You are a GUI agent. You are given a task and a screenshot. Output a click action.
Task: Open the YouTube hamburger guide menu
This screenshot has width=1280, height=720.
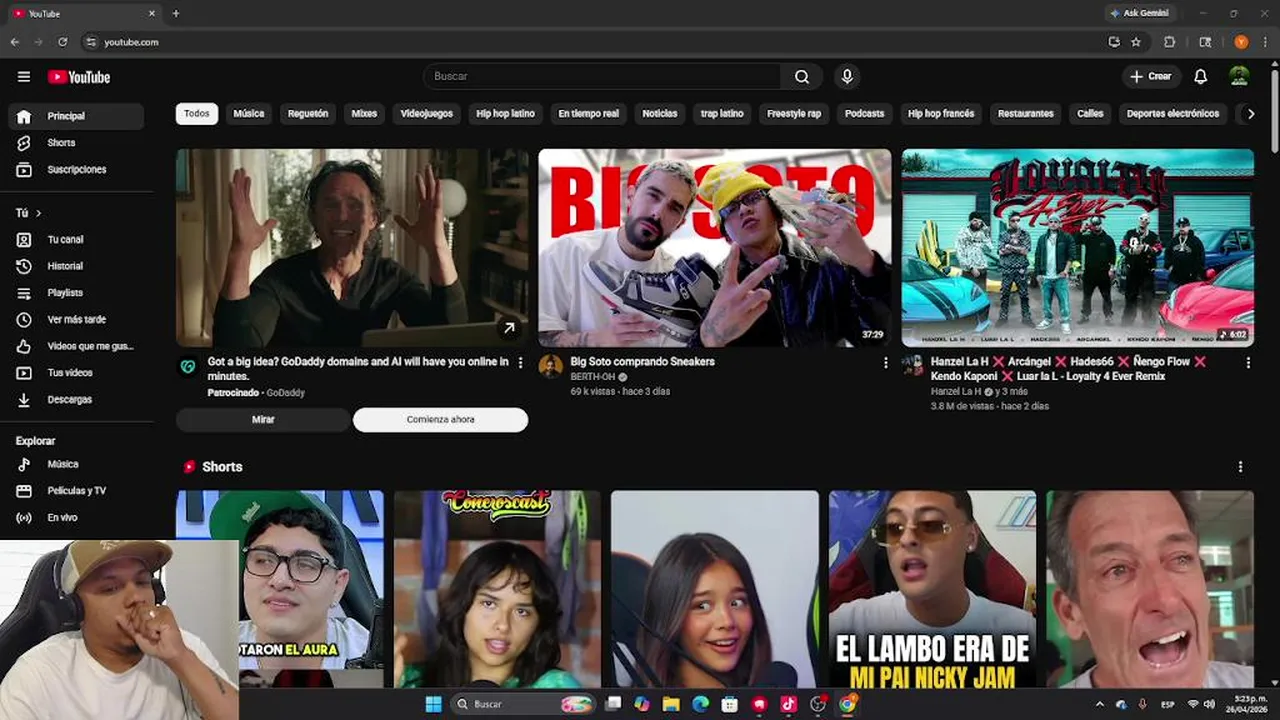(24, 77)
